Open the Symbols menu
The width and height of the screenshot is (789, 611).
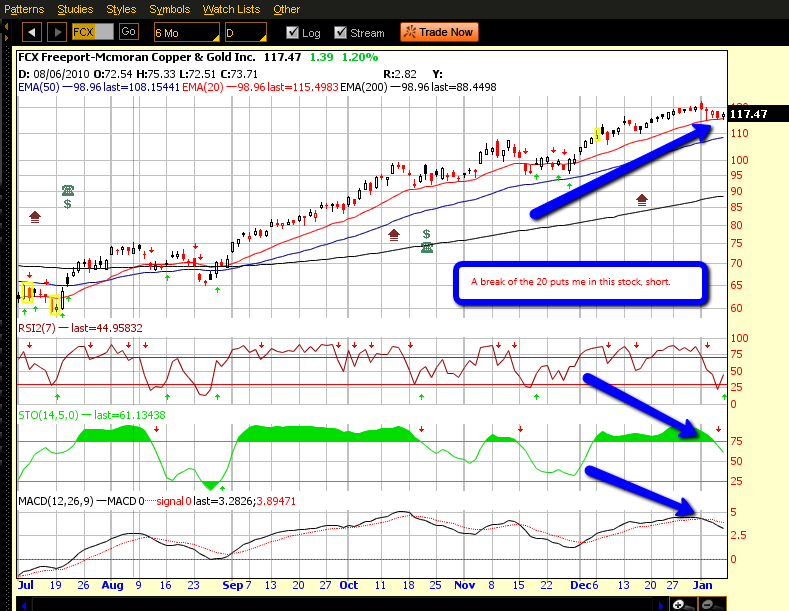tap(170, 9)
